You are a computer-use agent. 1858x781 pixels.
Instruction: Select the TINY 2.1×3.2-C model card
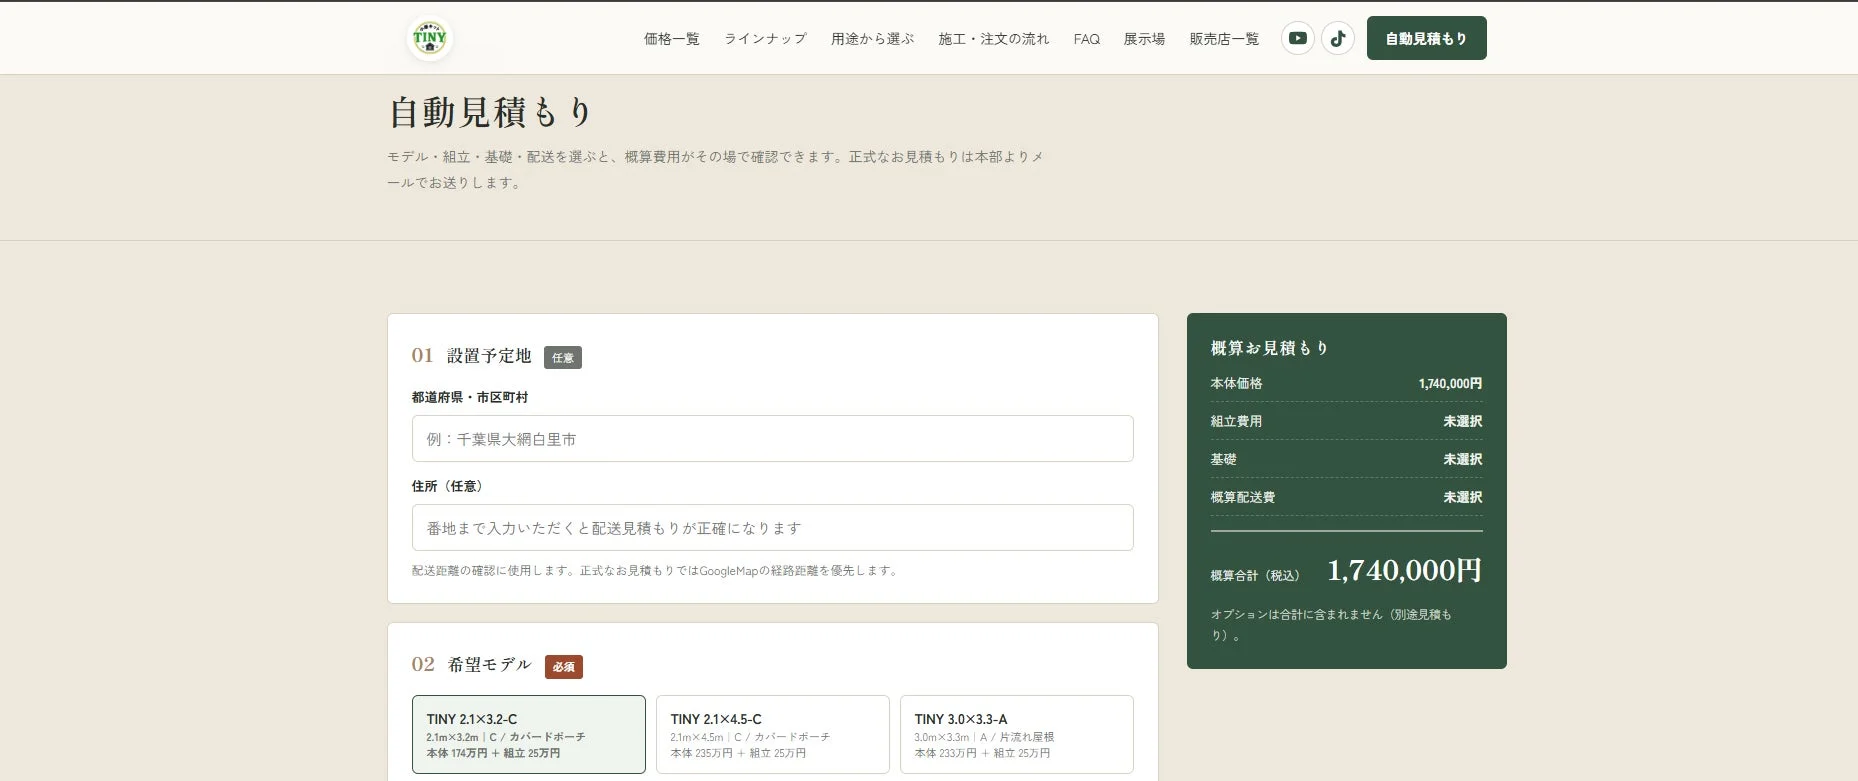pos(528,734)
